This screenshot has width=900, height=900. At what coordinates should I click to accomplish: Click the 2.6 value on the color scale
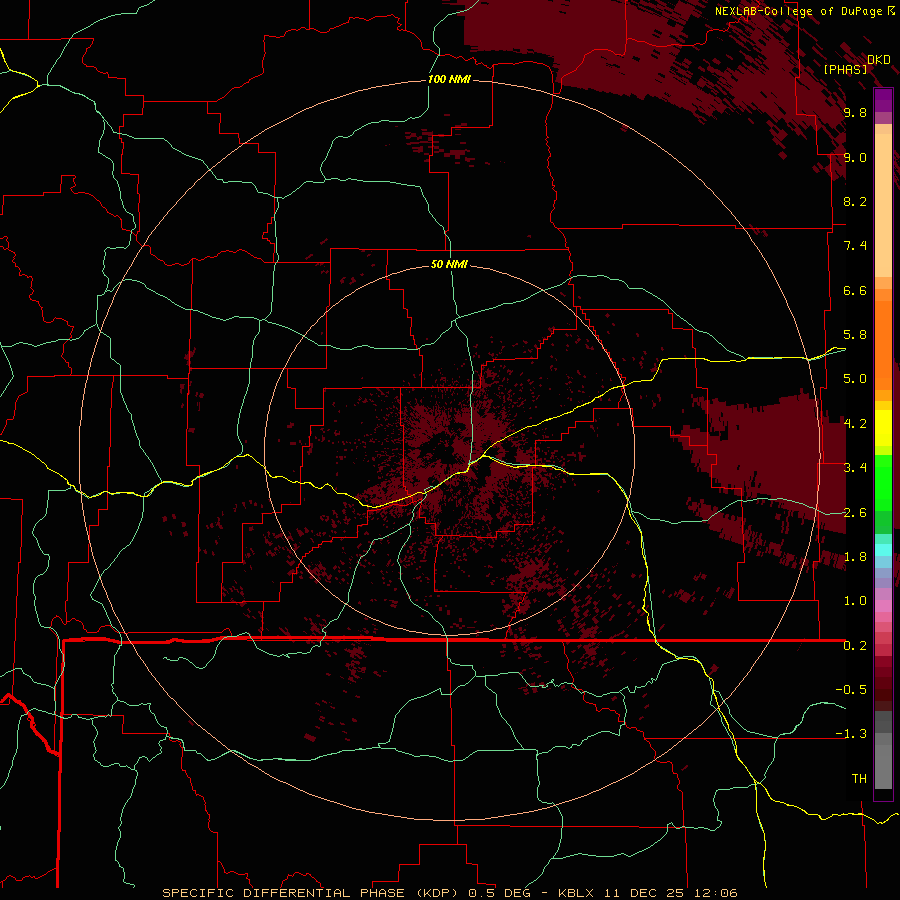855,513
